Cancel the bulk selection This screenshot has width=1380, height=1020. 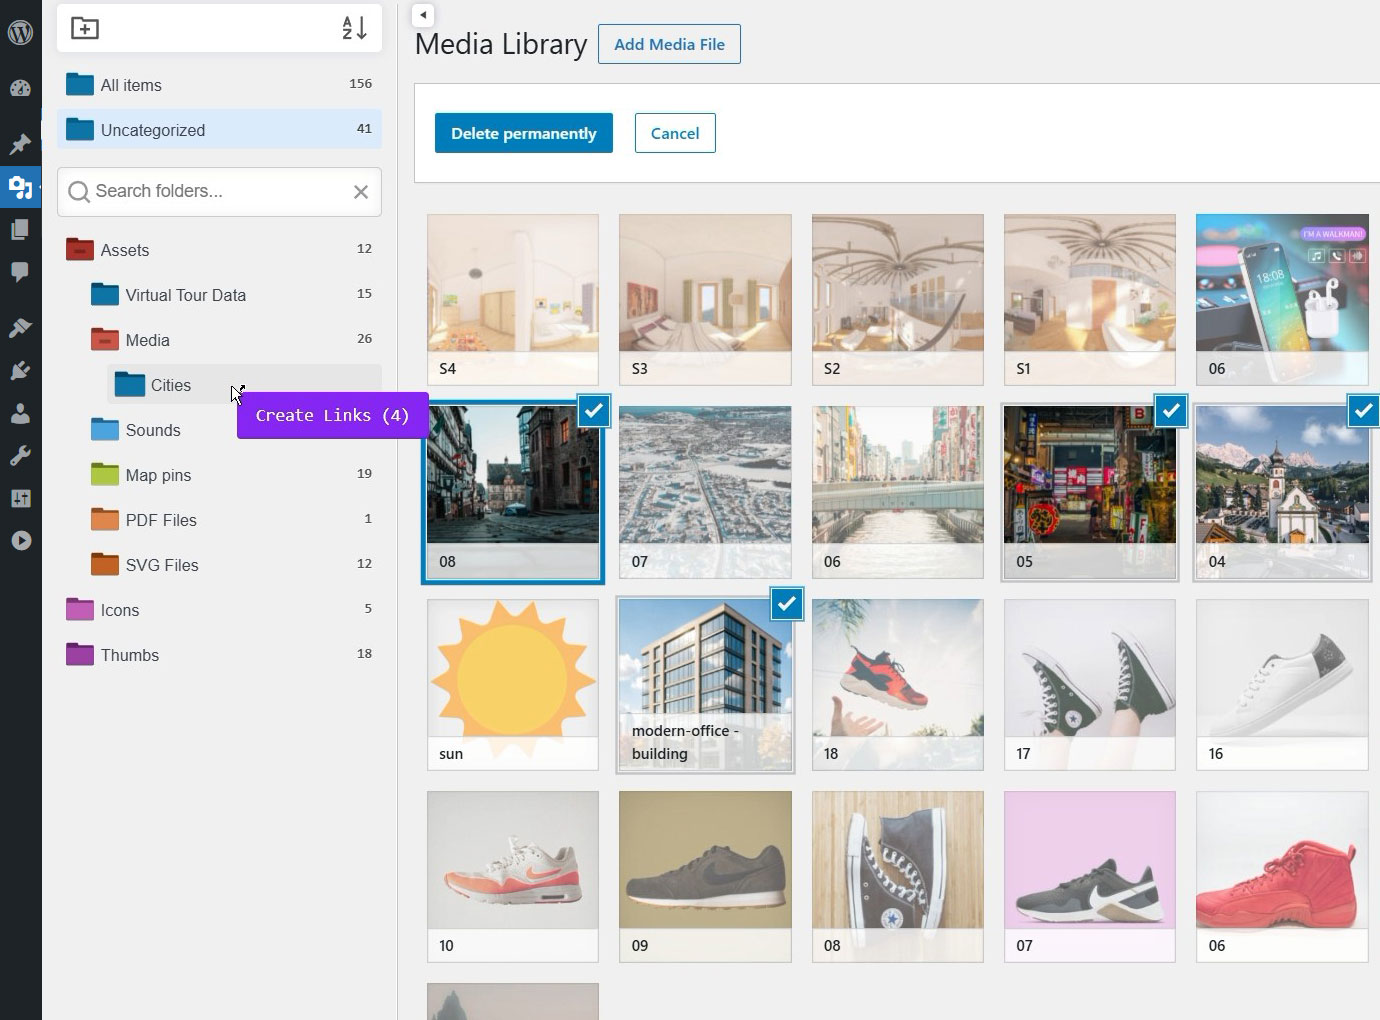point(675,133)
